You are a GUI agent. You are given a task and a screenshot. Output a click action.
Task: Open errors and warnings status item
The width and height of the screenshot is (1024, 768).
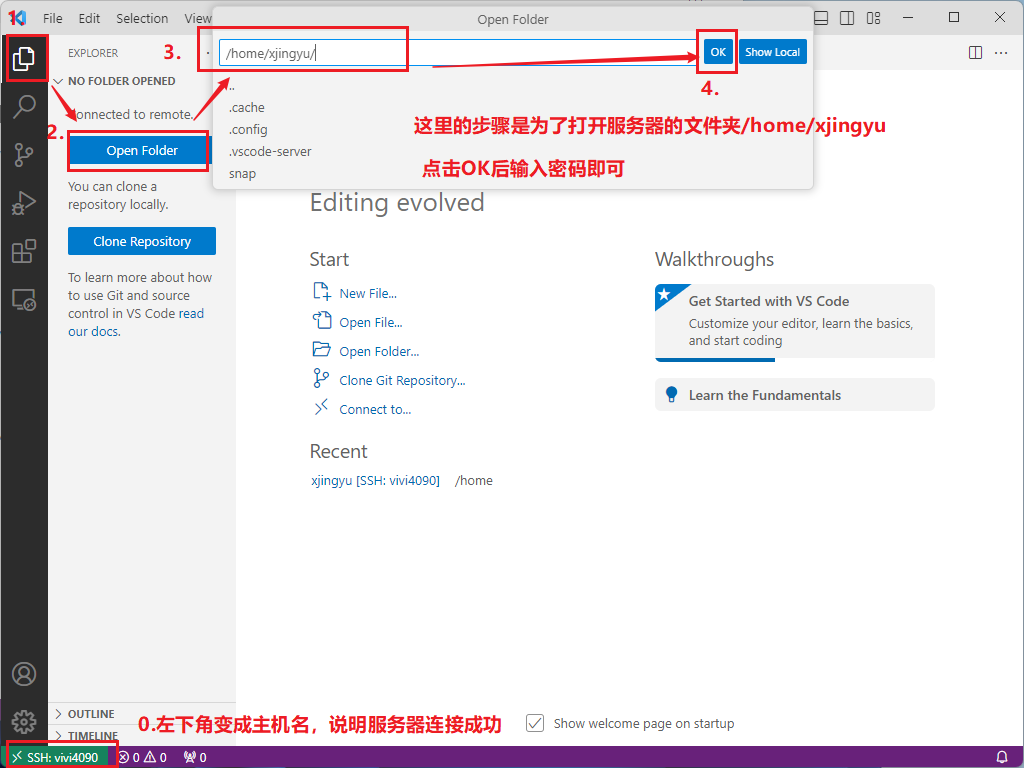pos(142,758)
